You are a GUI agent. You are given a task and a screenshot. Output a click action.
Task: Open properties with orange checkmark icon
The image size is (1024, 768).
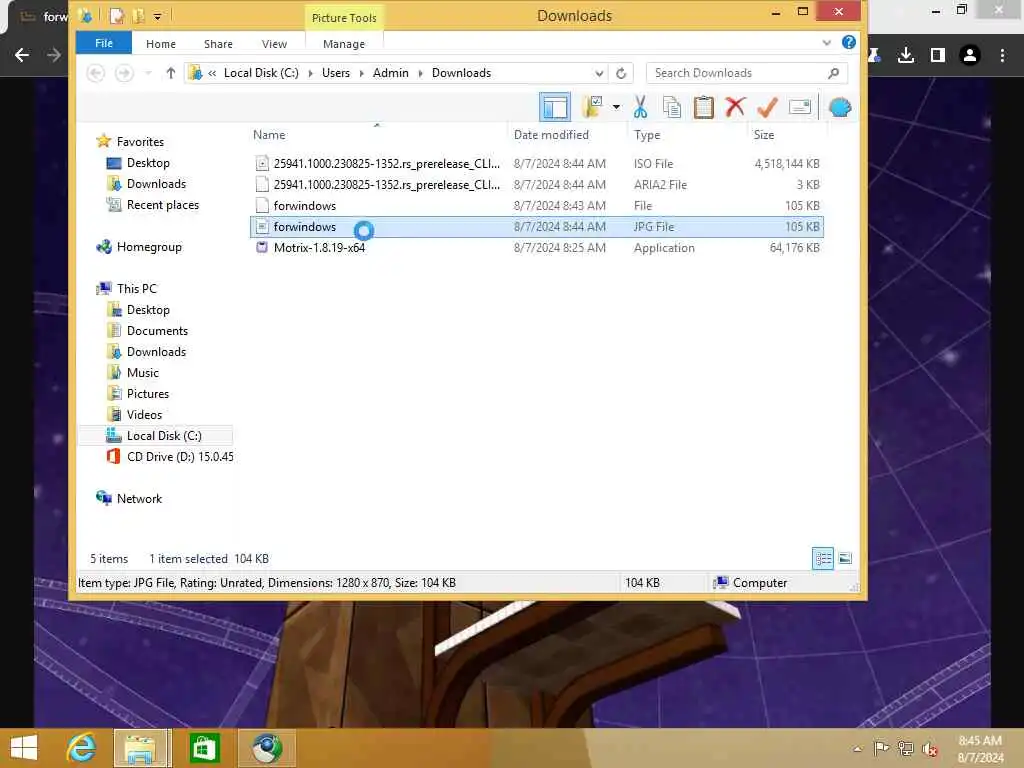pyautogui.click(x=767, y=107)
